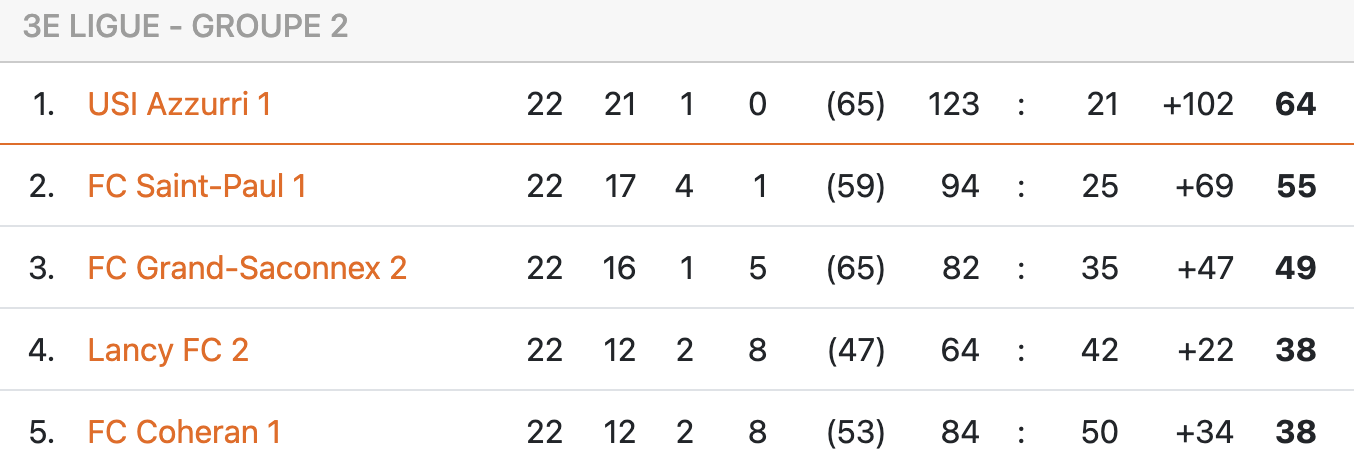Click the +34 goal difference for FC Coheran 1
Screen dimensions: 1354x466
(x=1205, y=432)
